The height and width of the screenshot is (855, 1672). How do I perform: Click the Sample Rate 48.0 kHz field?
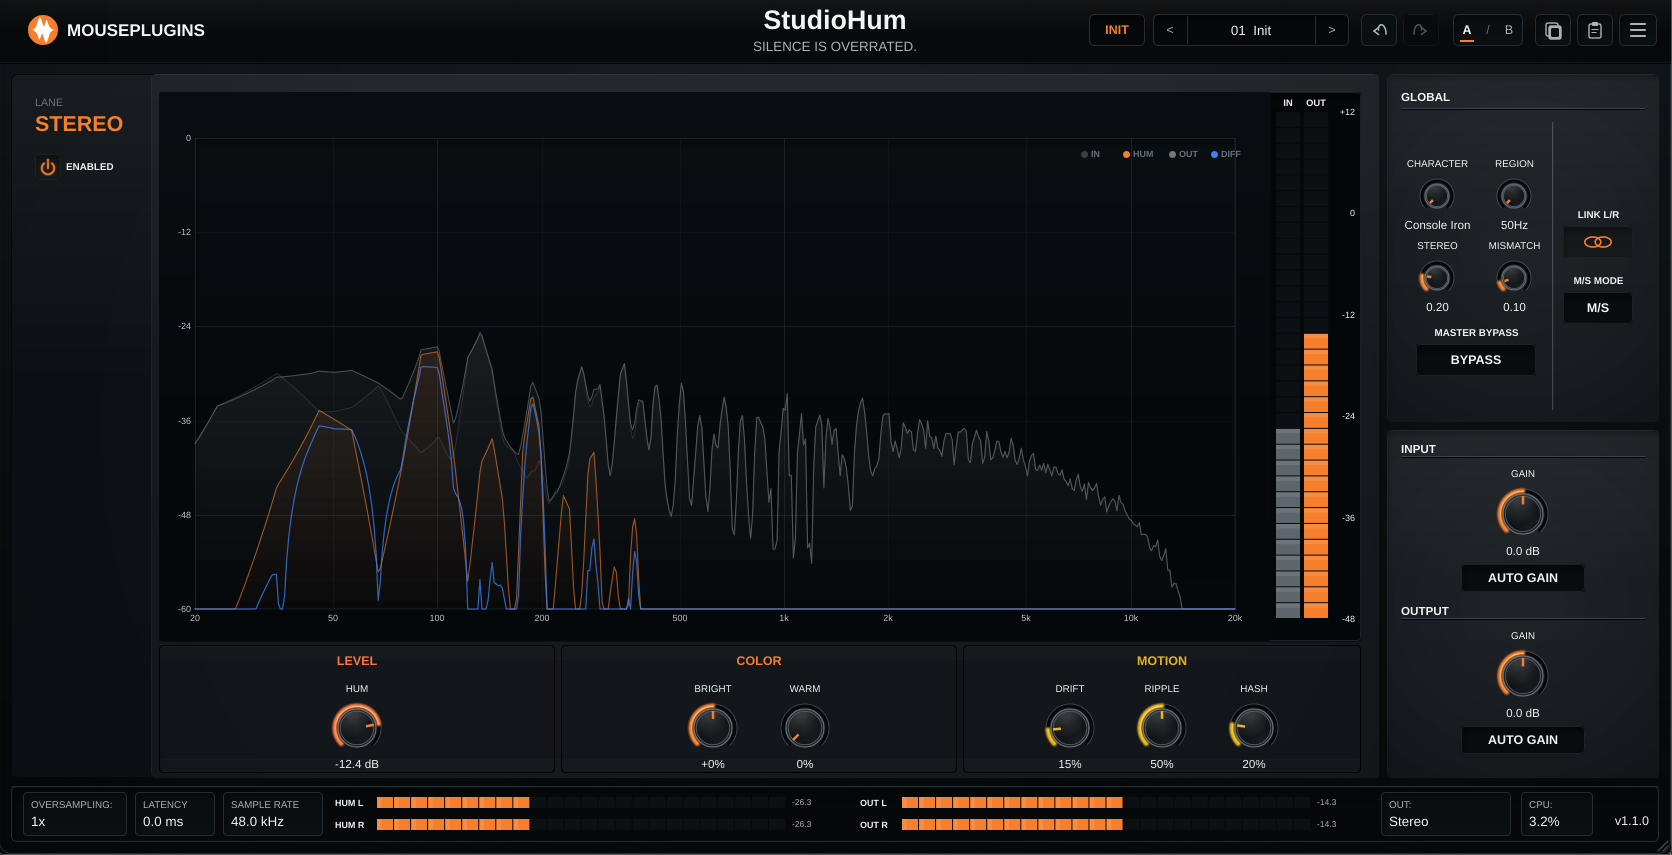tap(272, 814)
